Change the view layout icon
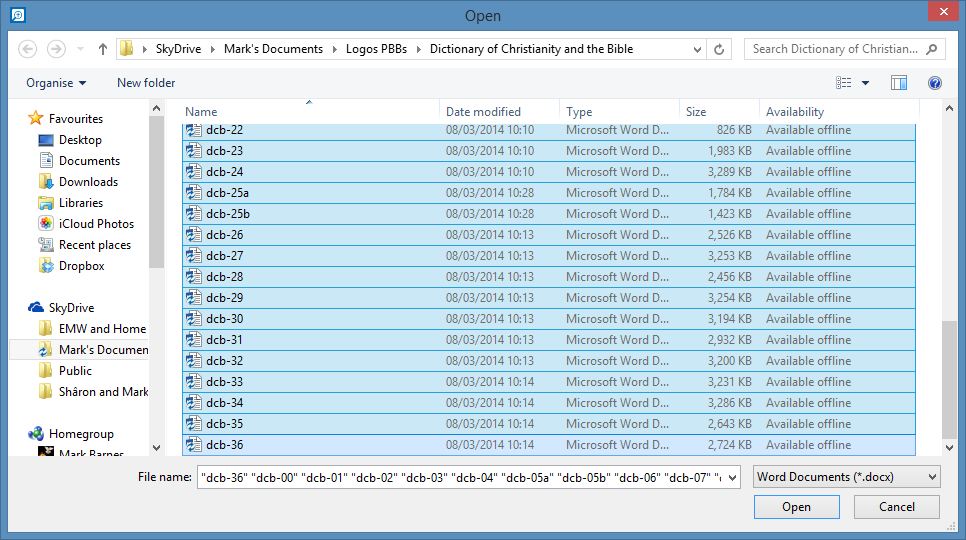The image size is (966, 540). [843, 83]
